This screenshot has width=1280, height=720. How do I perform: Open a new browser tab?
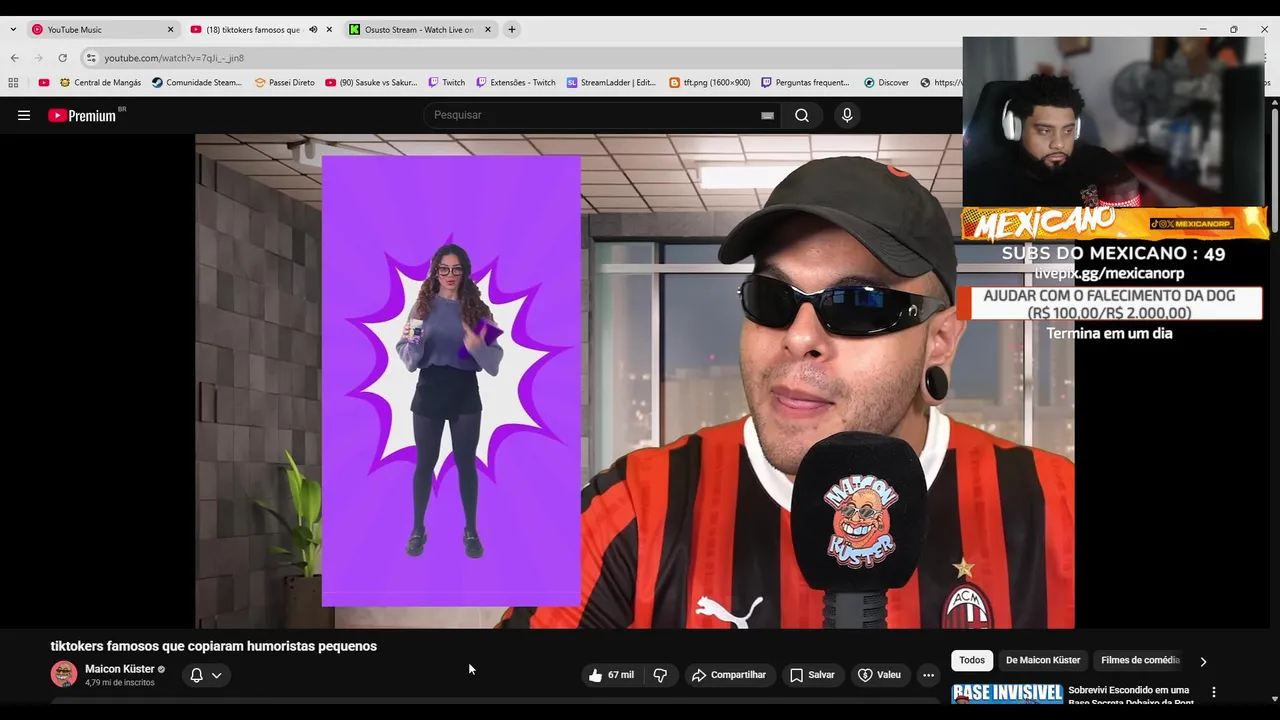(512, 30)
